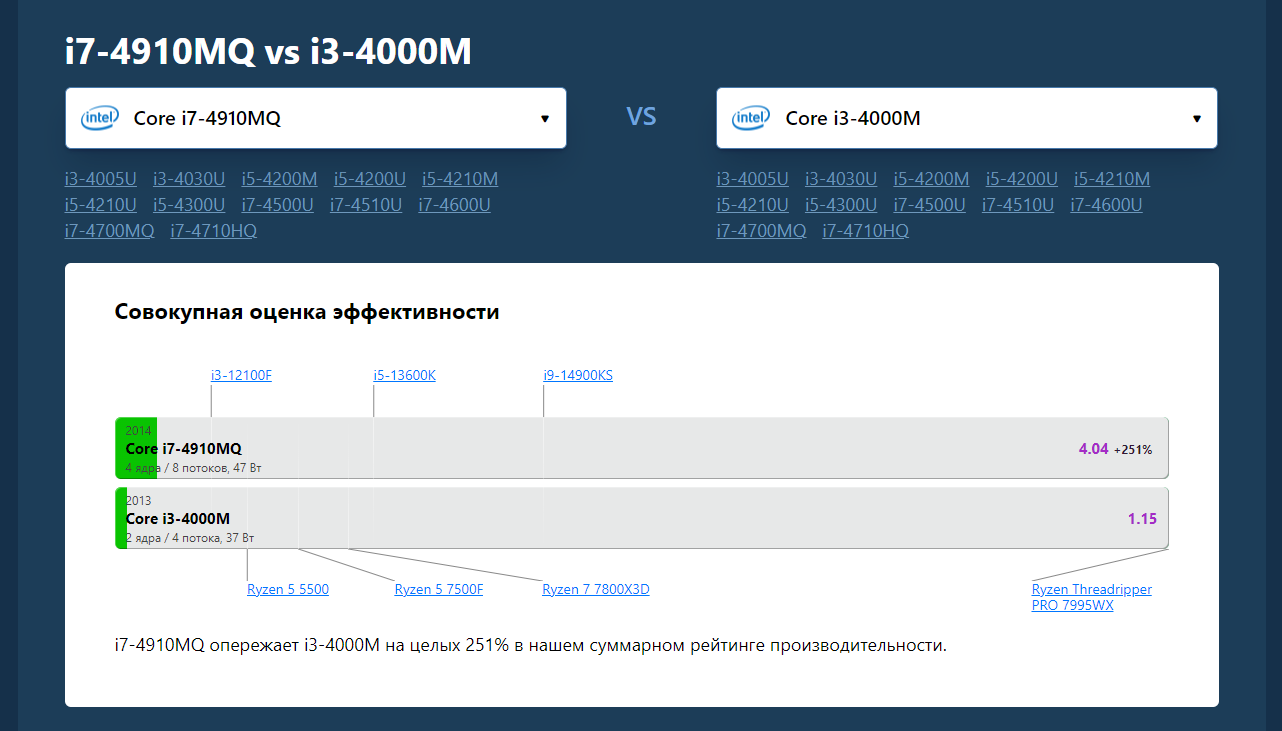Follow i7-4600U link under the i3-4000M selector

tap(1106, 205)
